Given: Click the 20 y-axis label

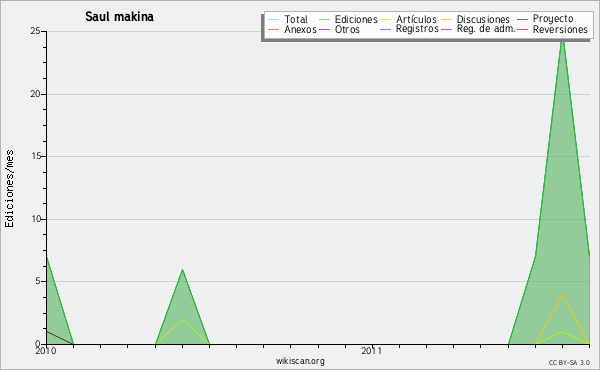Looking at the screenshot, I should [x=36, y=94].
